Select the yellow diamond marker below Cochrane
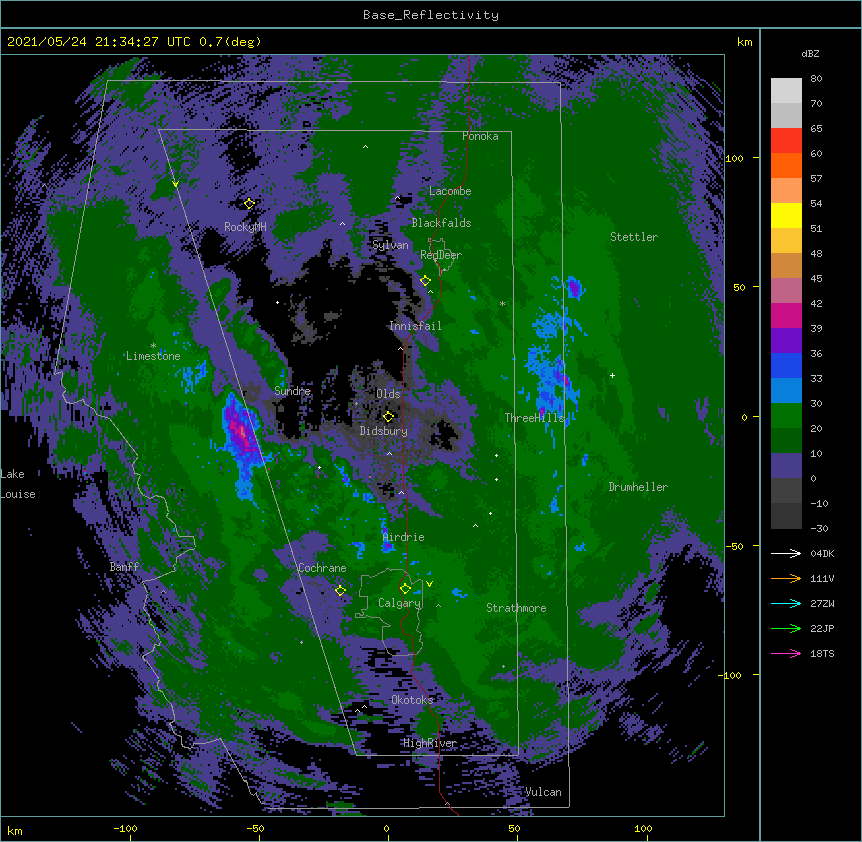 (340, 591)
